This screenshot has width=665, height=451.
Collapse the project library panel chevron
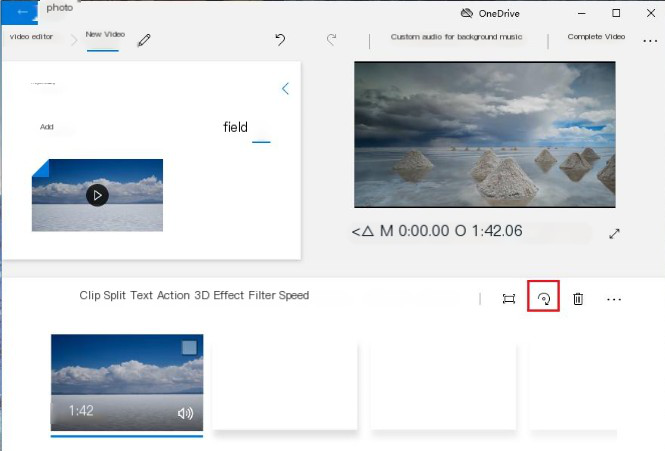pos(285,89)
